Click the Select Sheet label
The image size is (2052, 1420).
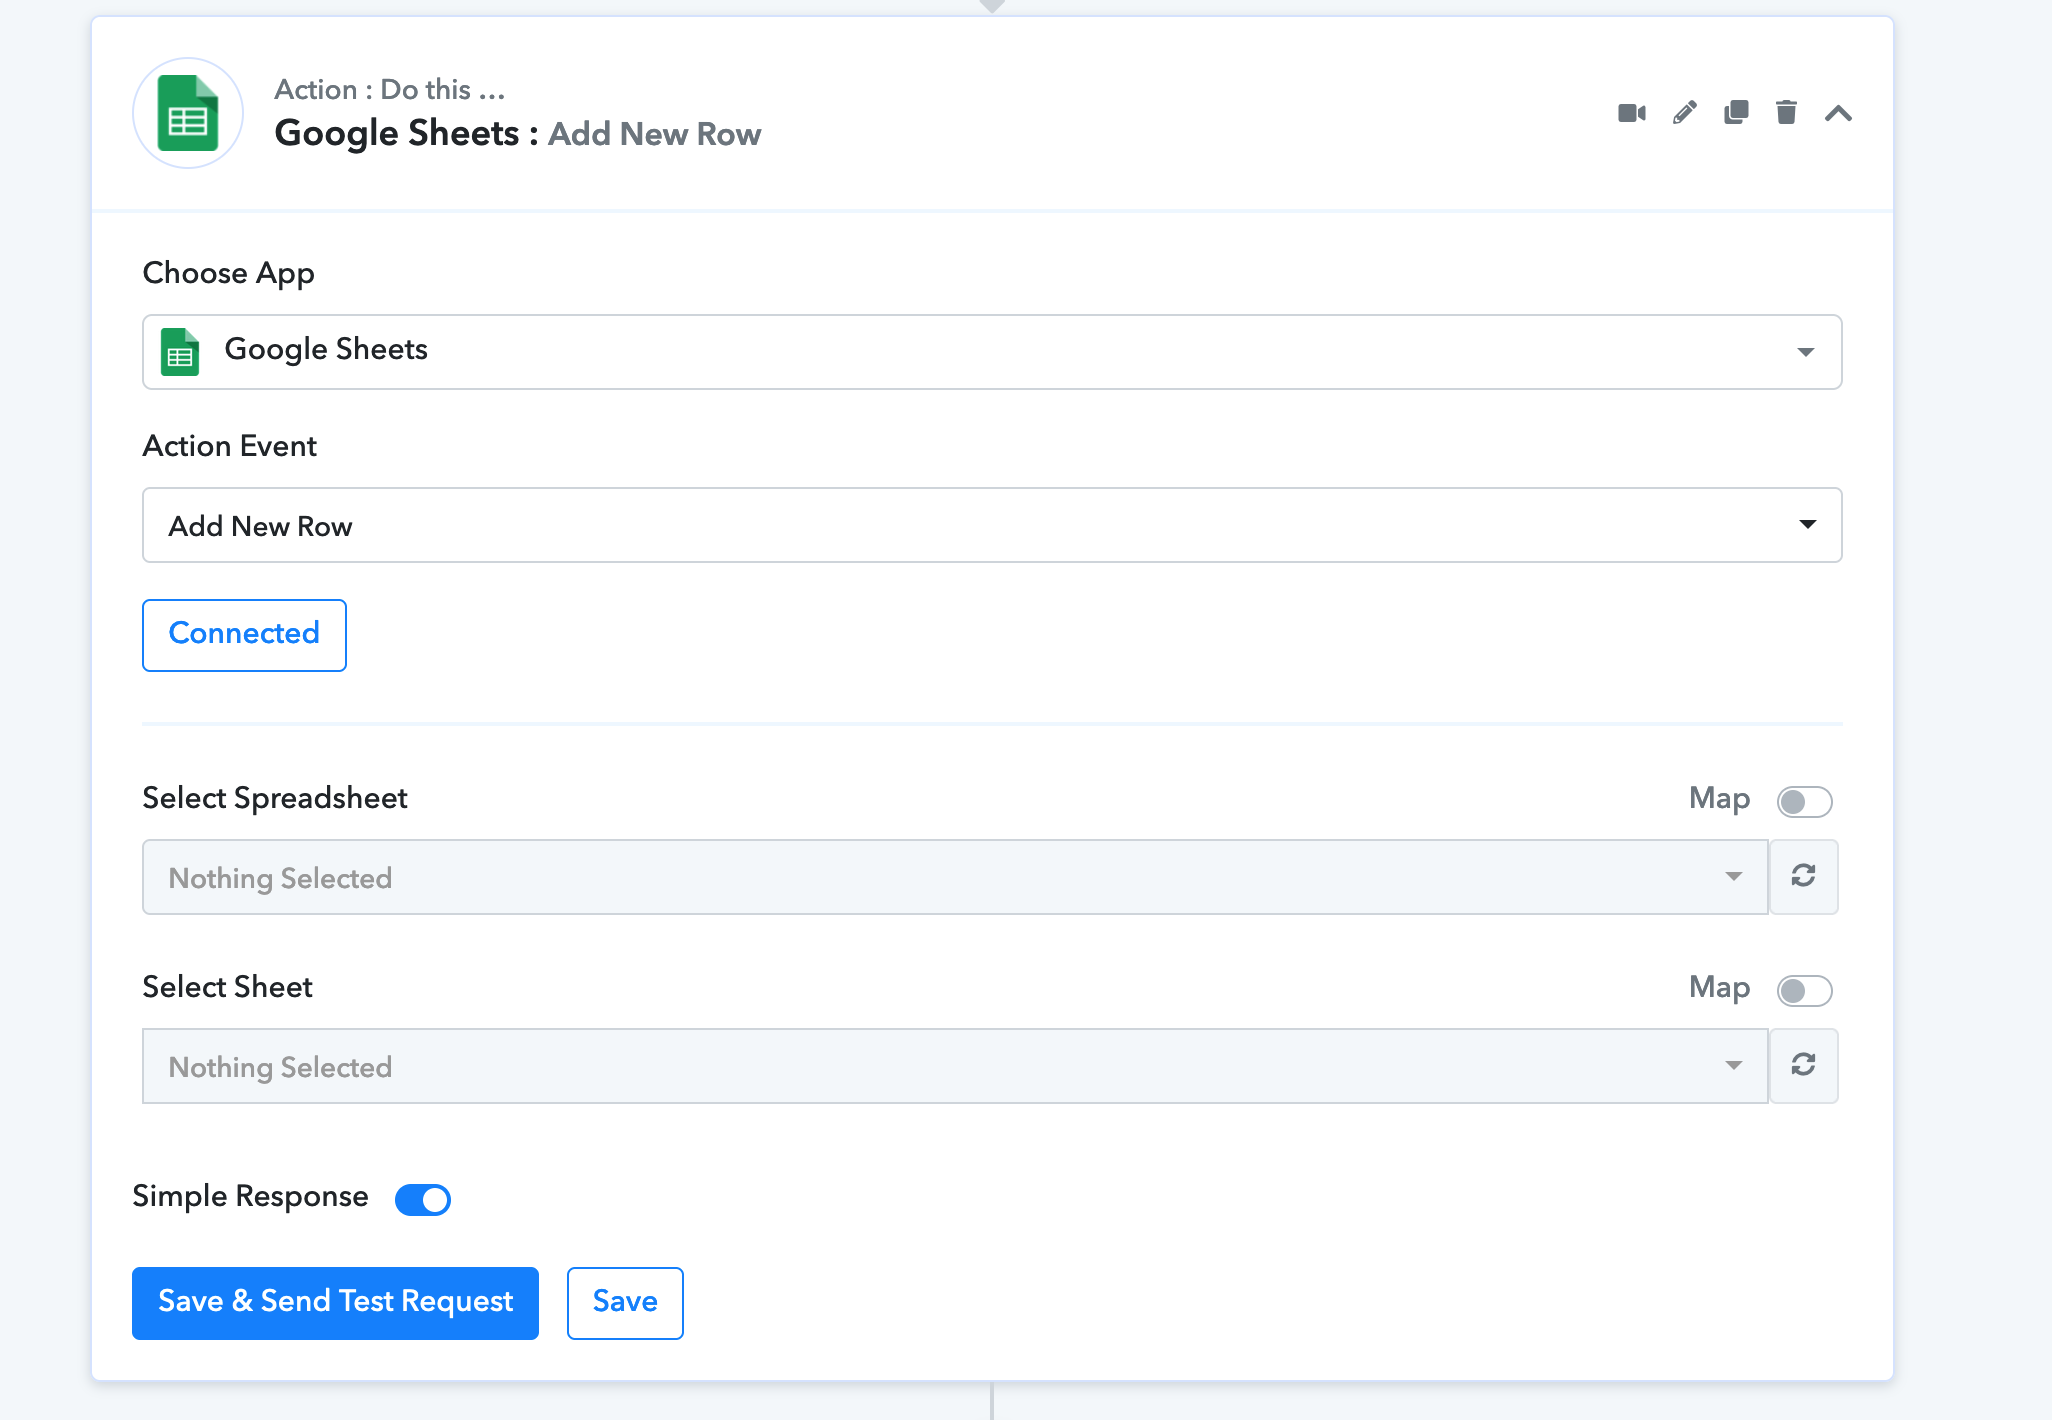pos(228,987)
